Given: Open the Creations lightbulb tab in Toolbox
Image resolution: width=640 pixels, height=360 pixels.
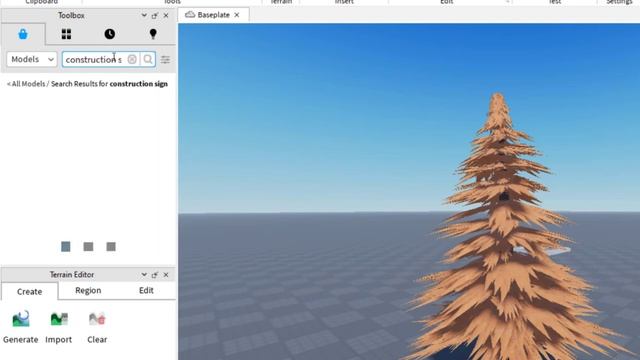Looking at the screenshot, I should (153, 34).
